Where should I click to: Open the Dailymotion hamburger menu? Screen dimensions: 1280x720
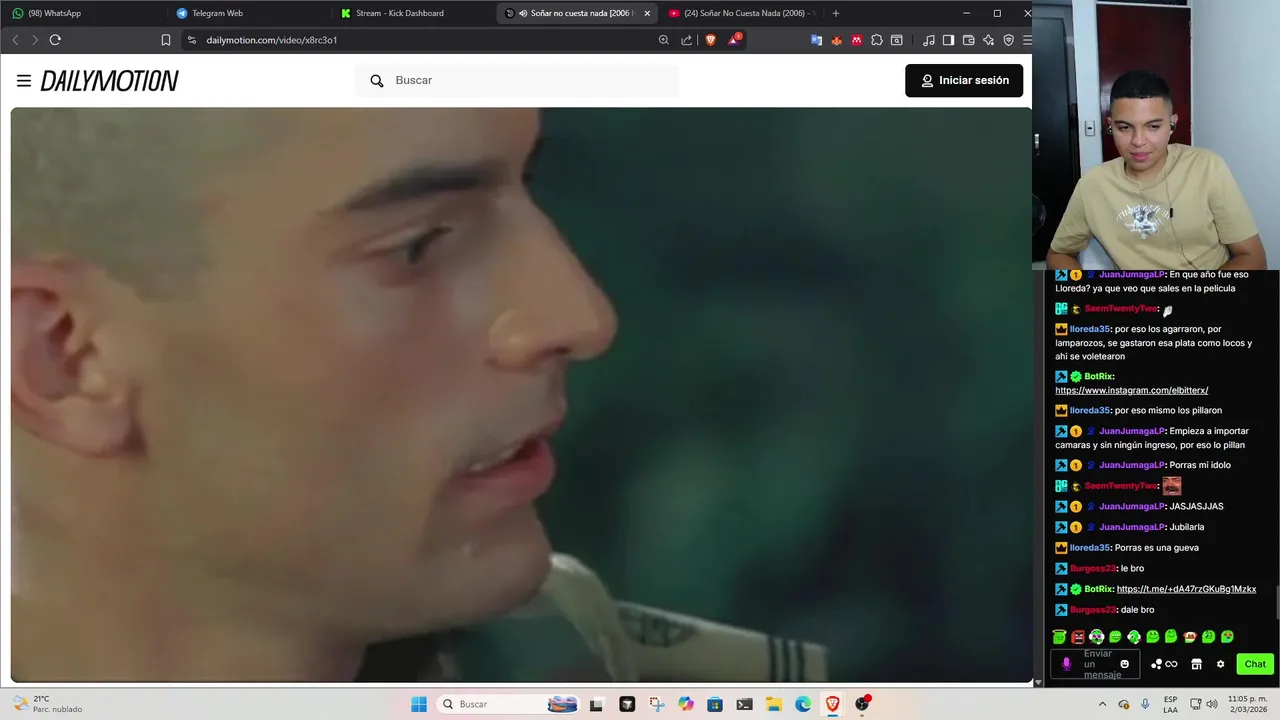click(24, 81)
